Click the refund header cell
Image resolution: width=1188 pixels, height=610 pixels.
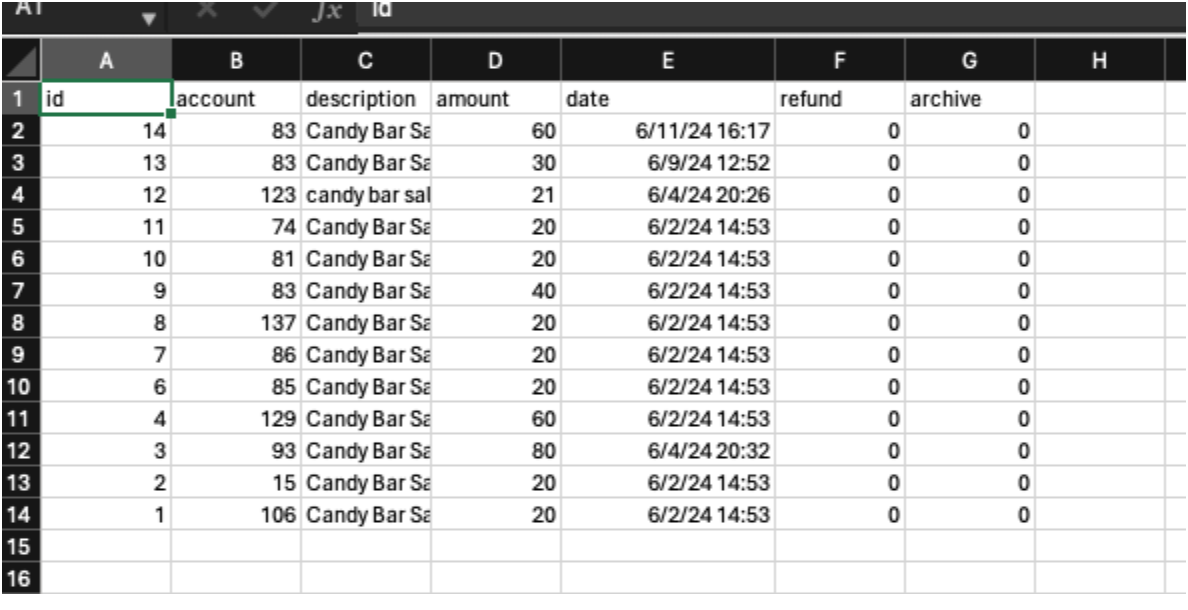(839, 99)
